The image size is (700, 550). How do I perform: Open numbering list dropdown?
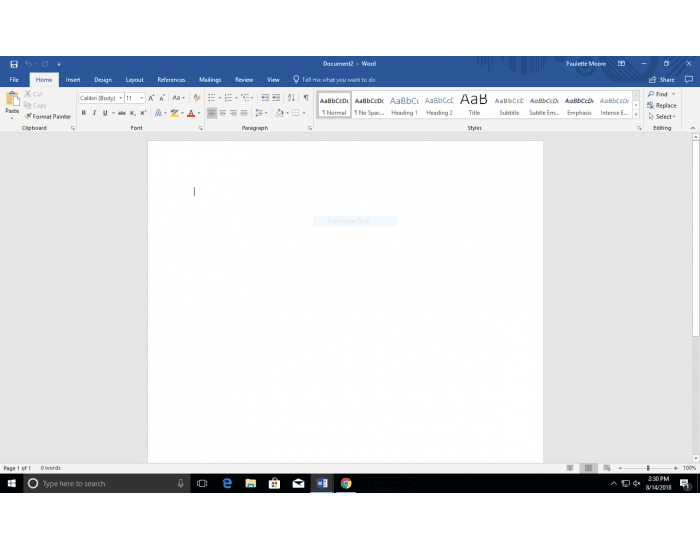[x=236, y=98]
